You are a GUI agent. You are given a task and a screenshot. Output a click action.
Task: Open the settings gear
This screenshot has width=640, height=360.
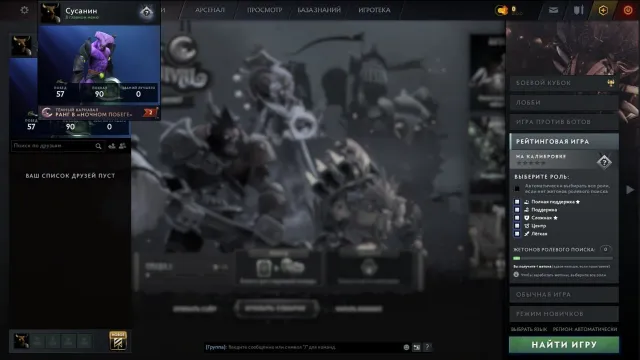[24, 10]
